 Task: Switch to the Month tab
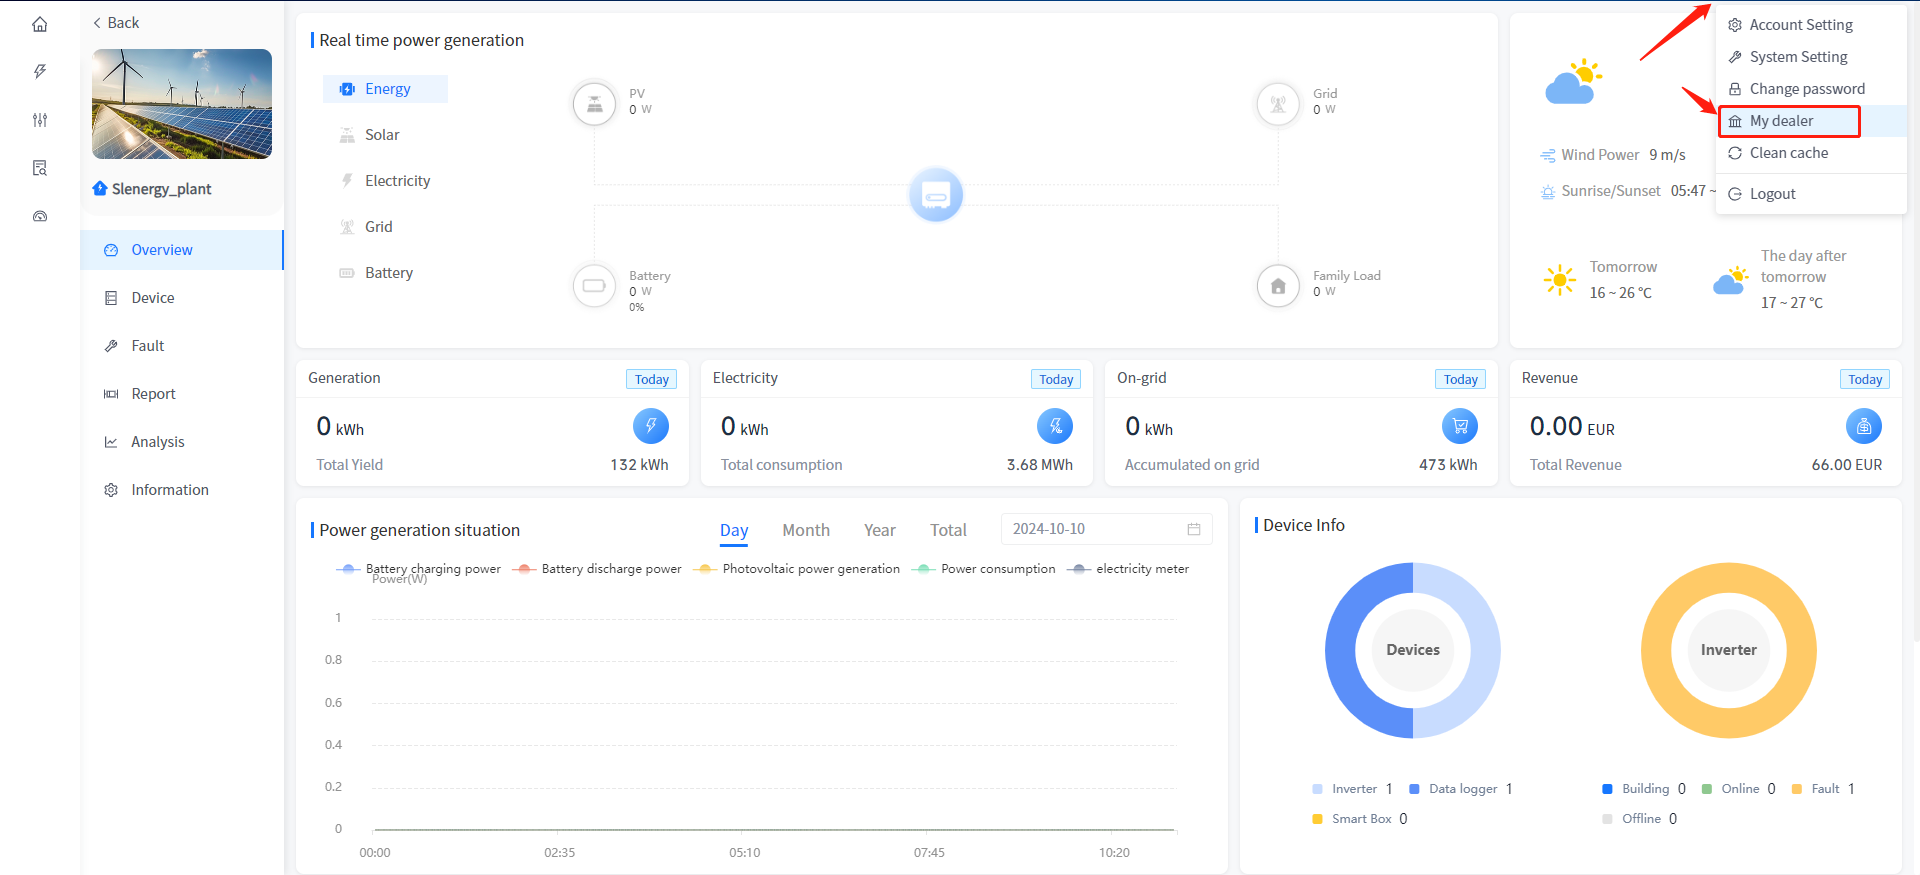pos(805,530)
